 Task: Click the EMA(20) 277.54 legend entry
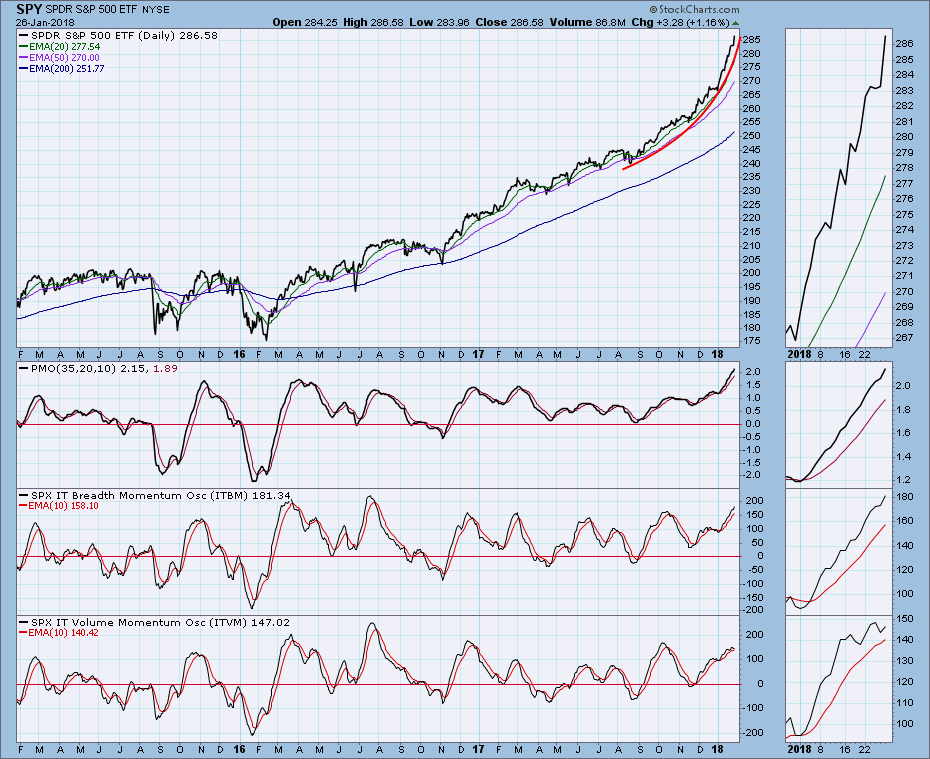pos(60,47)
